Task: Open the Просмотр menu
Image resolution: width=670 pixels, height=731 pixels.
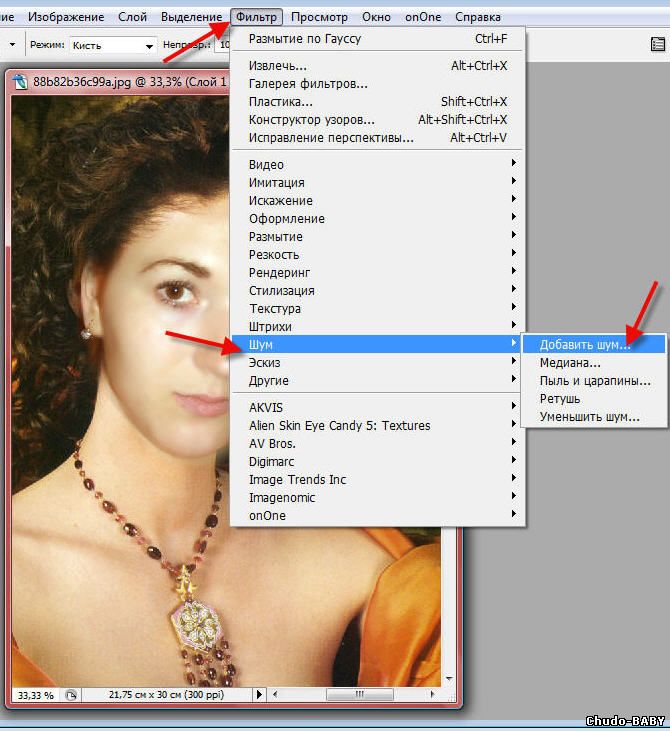Action: (x=319, y=17)
